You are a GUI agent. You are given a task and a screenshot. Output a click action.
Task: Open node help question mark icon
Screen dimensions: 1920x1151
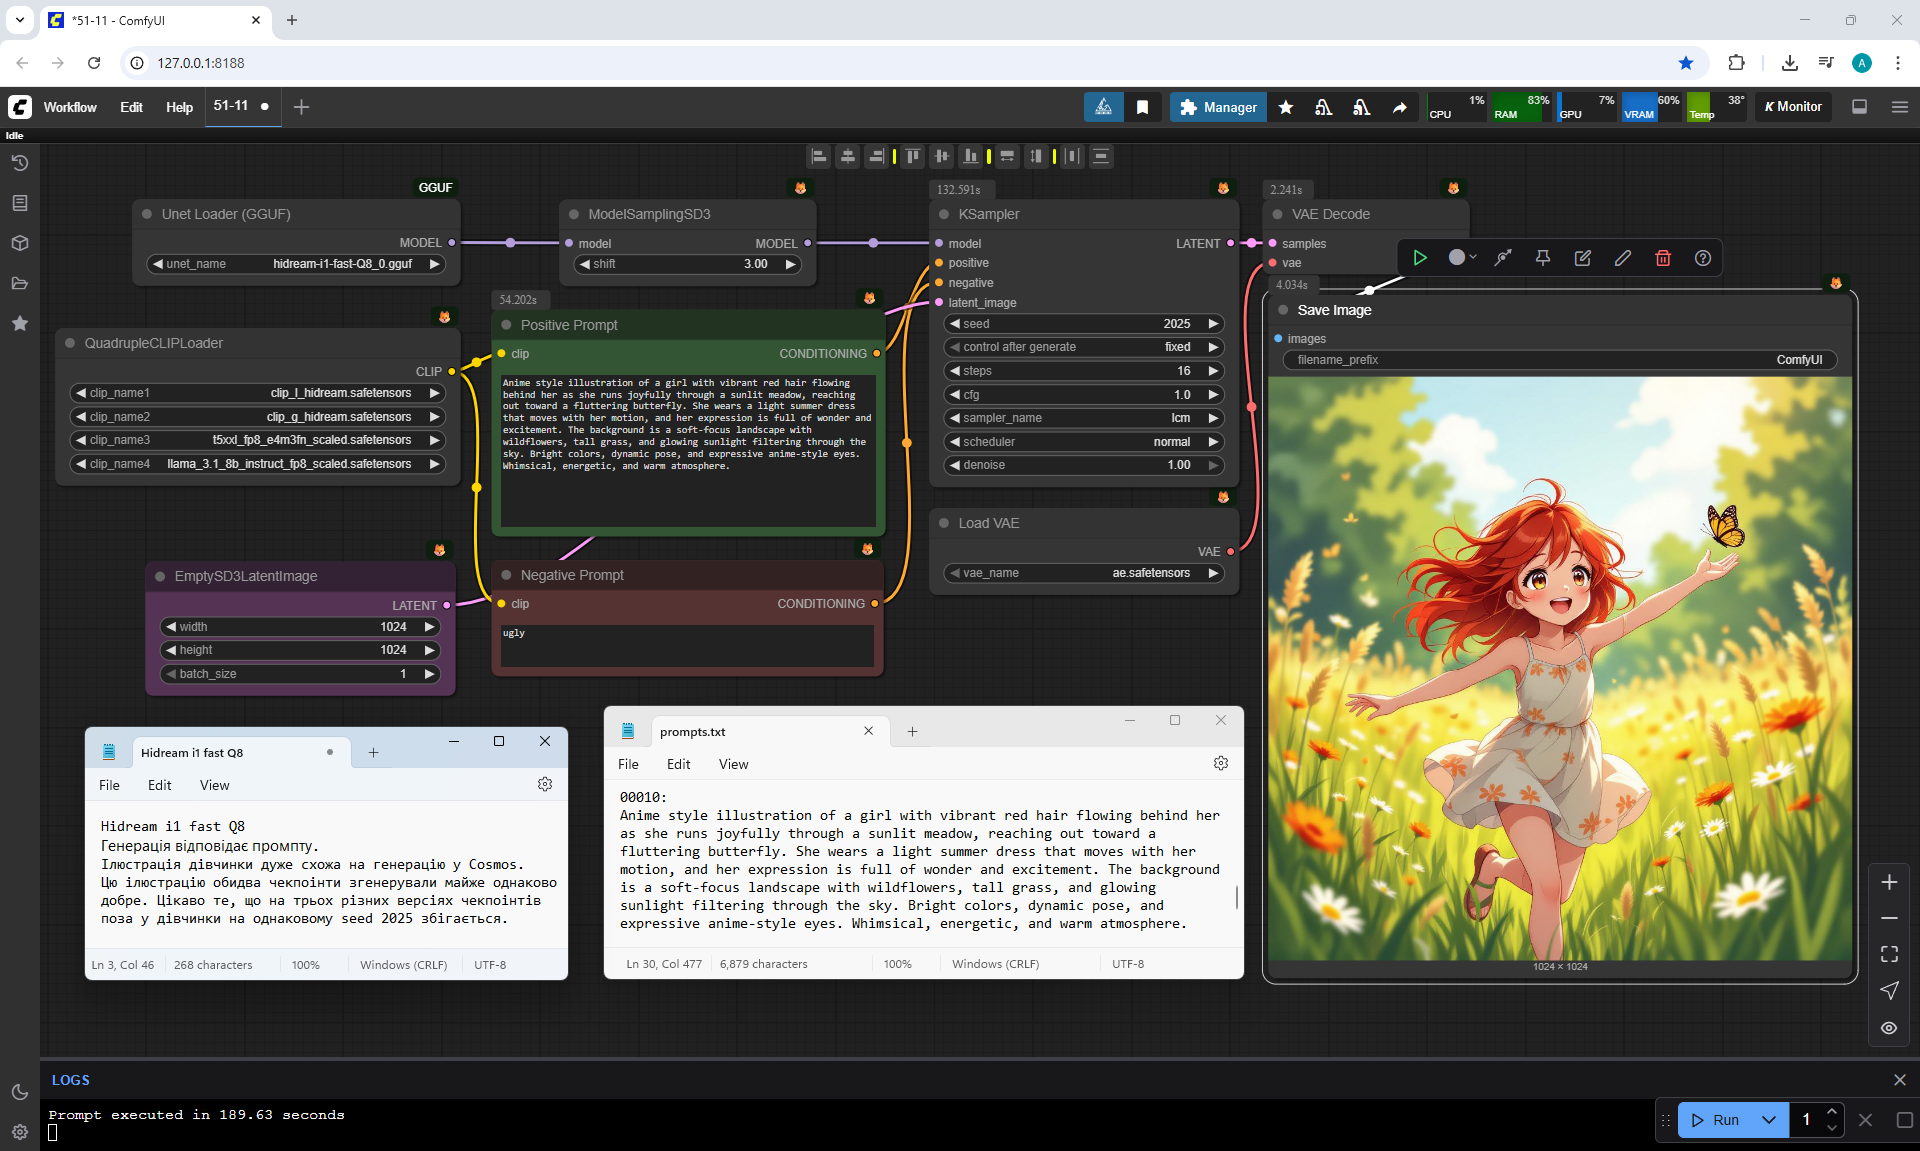[x=1703, y=258]
